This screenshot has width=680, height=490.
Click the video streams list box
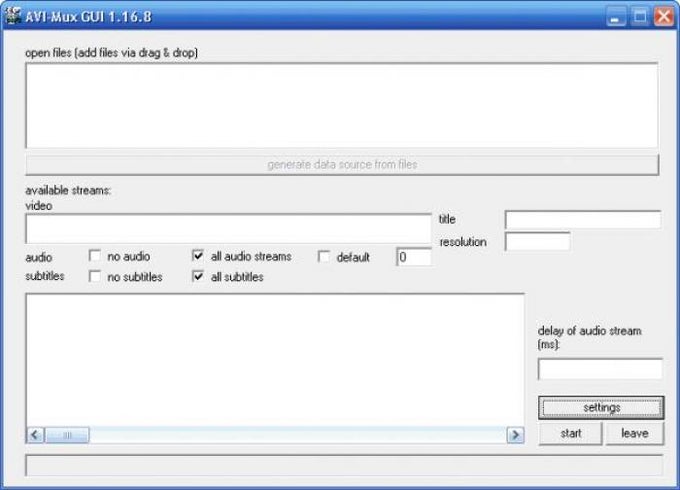(228, 229)
